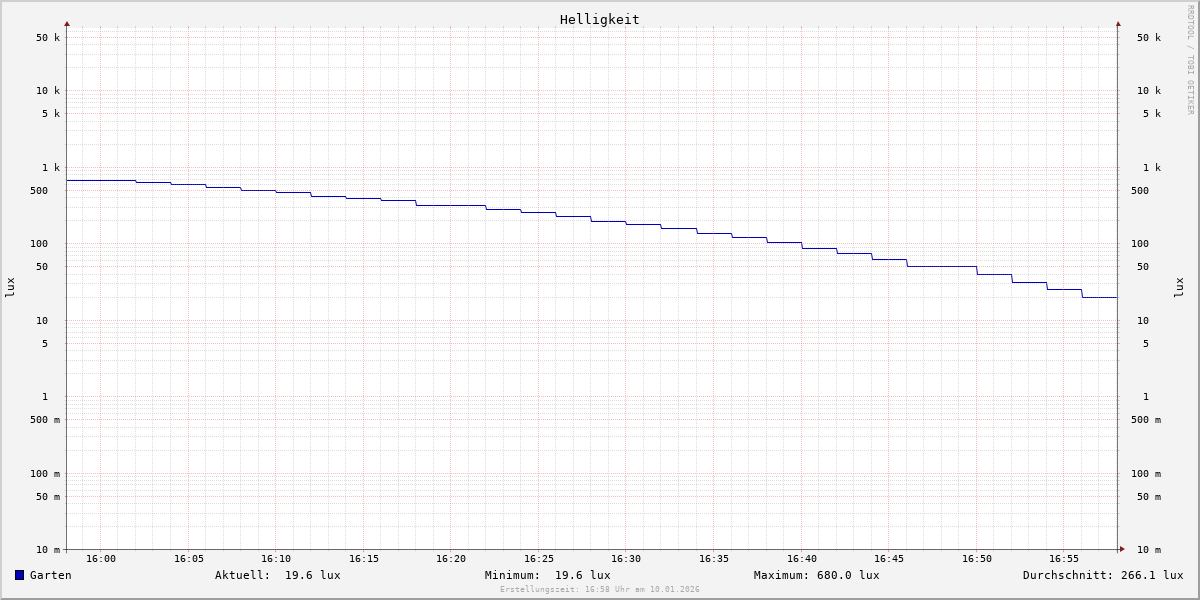Image resolution: width=1200 pixels, height=600 pixels.
Task: Click the Minimum 19.6 lux statistic
Action: (547, 575)
